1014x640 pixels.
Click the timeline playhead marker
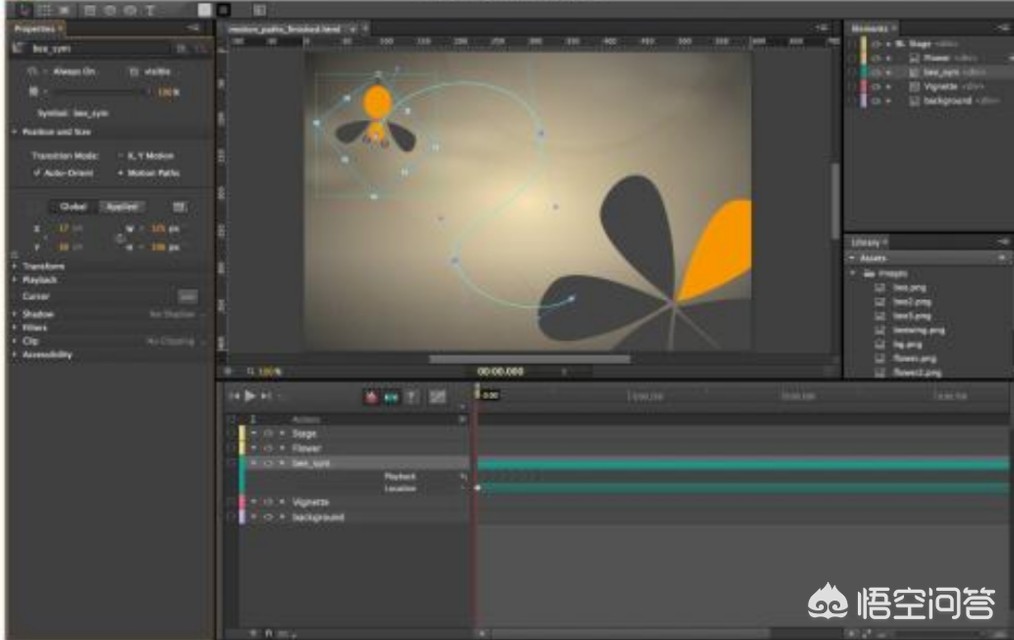tap(477, 391)
